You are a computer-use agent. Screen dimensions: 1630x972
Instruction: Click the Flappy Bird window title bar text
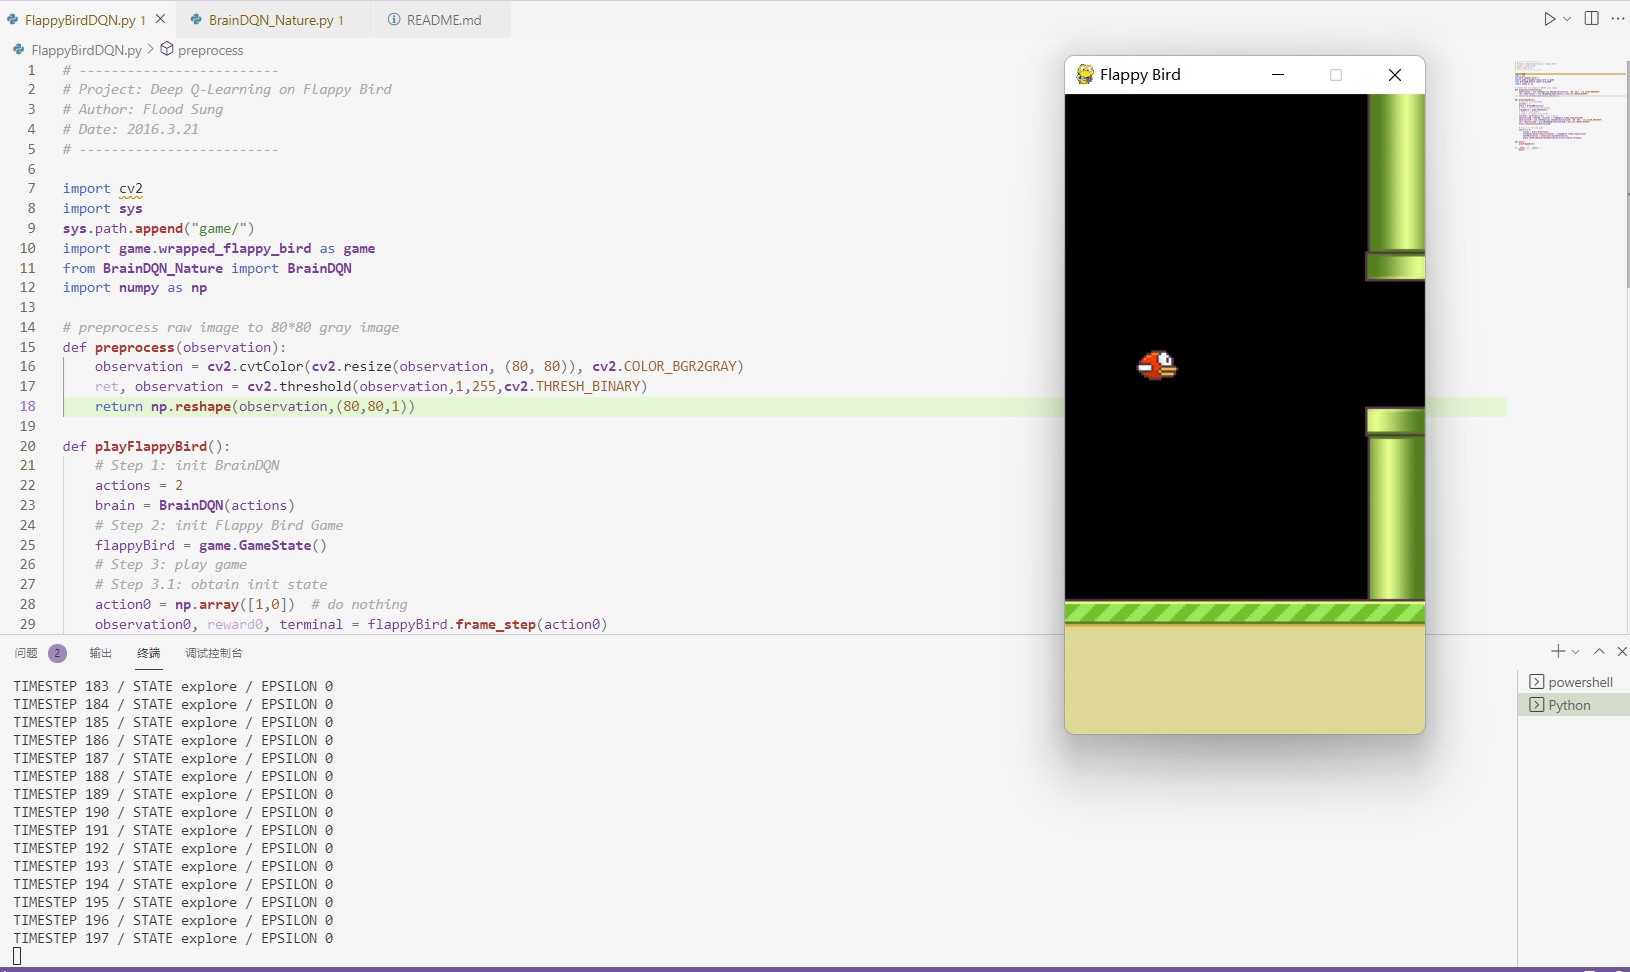coord(1140,74)
